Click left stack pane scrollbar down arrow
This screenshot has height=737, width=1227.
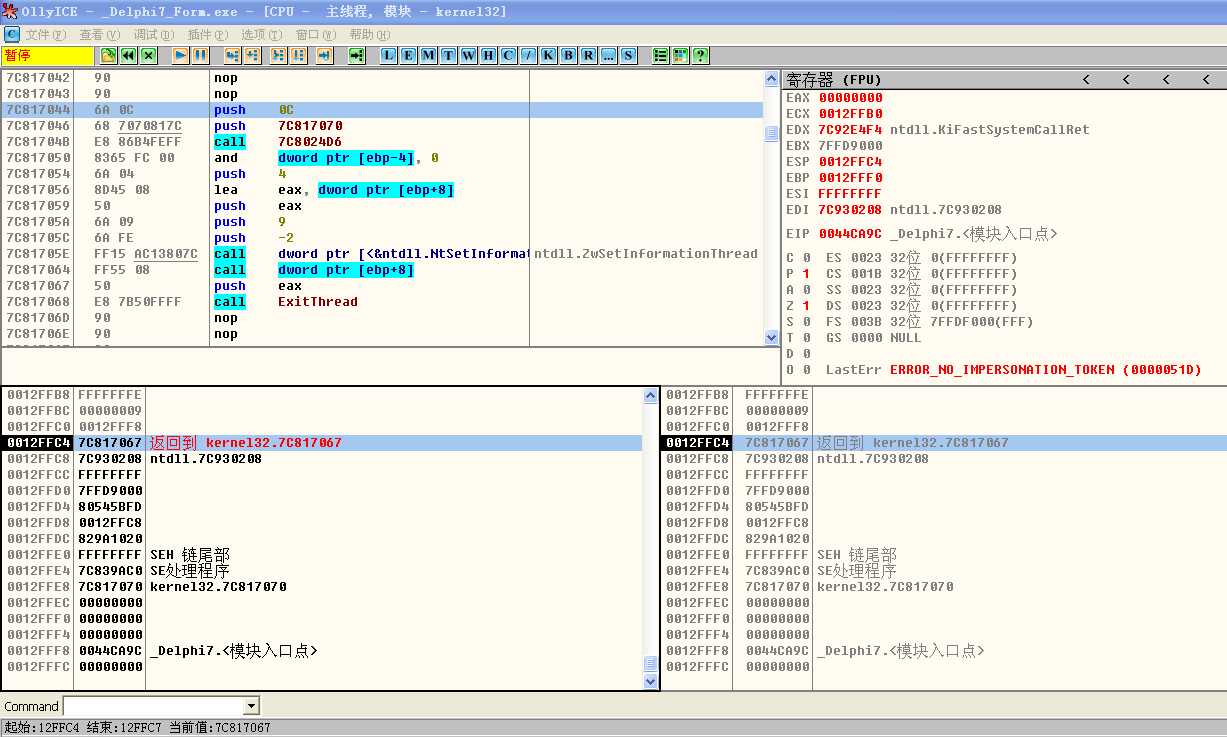coord(651,681)
